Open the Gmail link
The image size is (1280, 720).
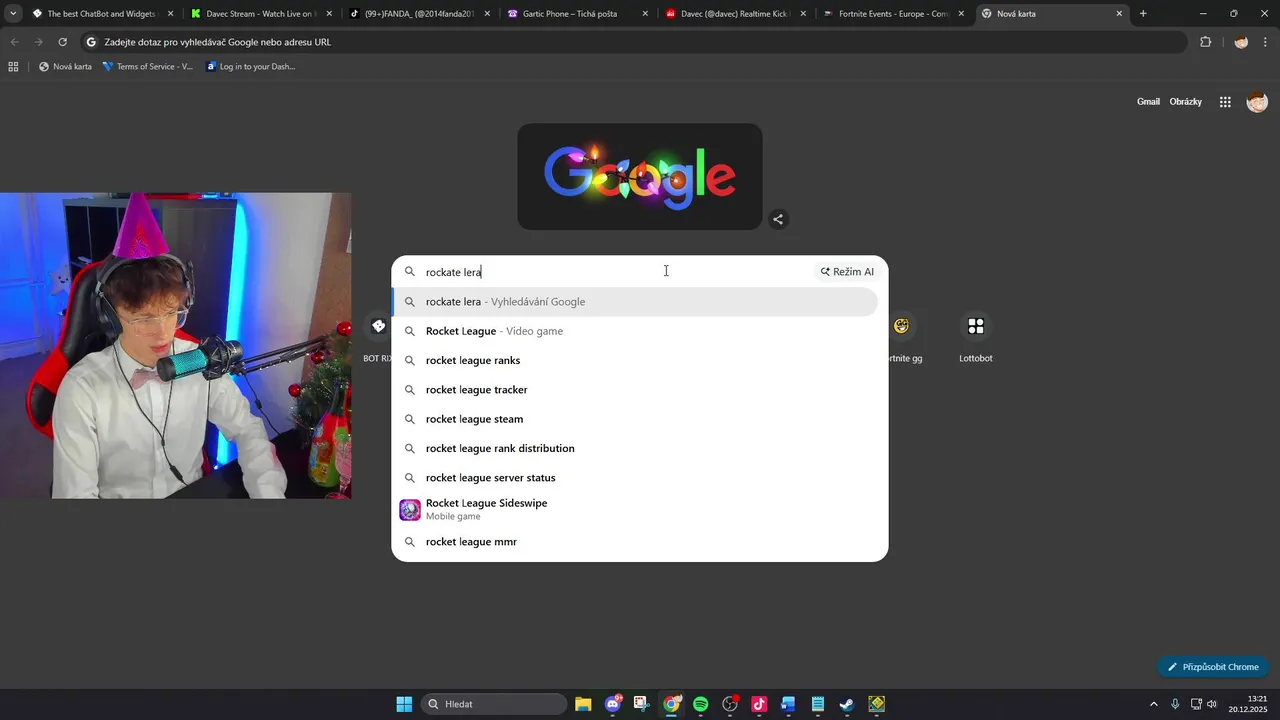point(1148,102)
